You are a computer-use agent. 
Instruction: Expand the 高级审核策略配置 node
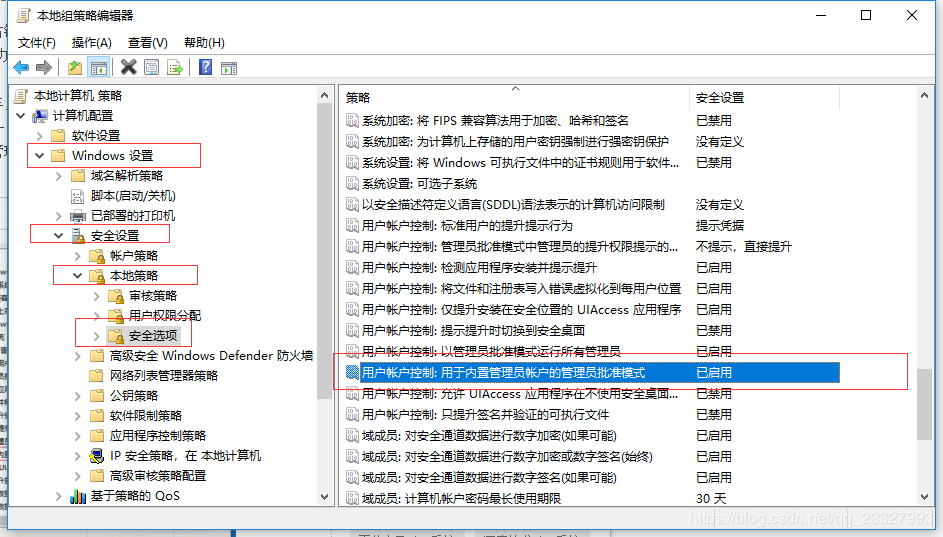[78, 476]
